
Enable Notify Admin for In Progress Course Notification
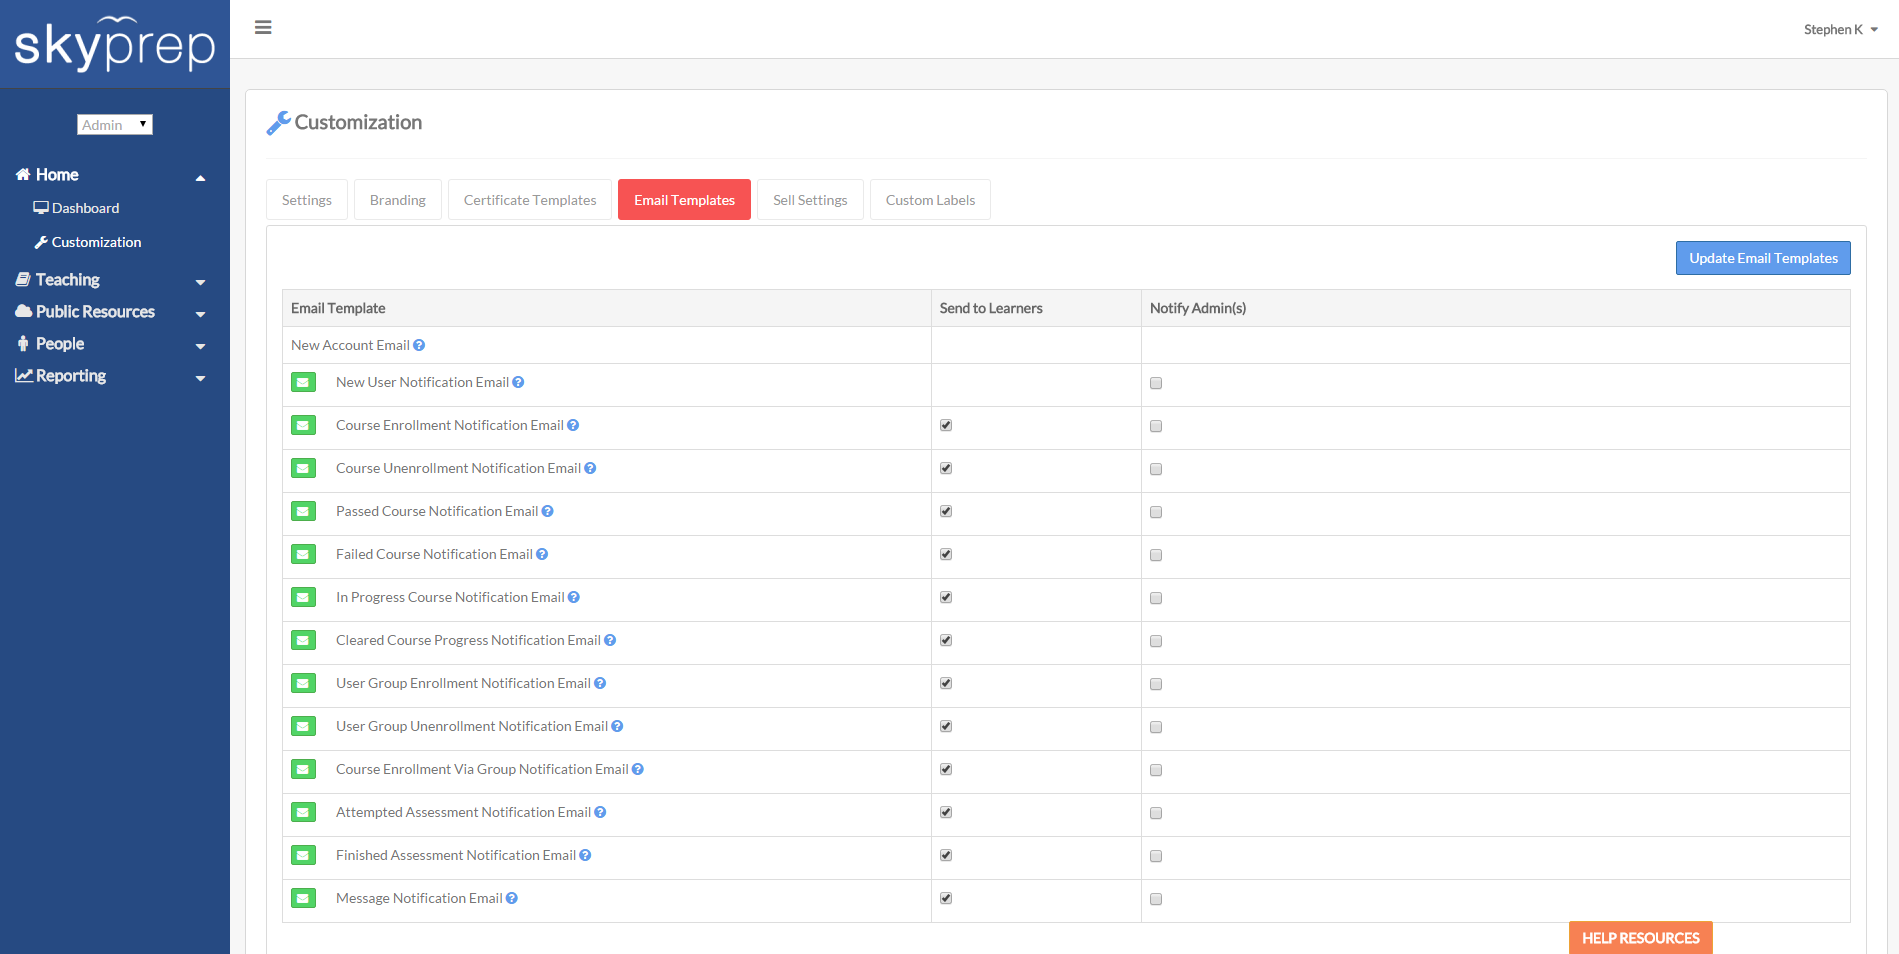(1156, 598)
